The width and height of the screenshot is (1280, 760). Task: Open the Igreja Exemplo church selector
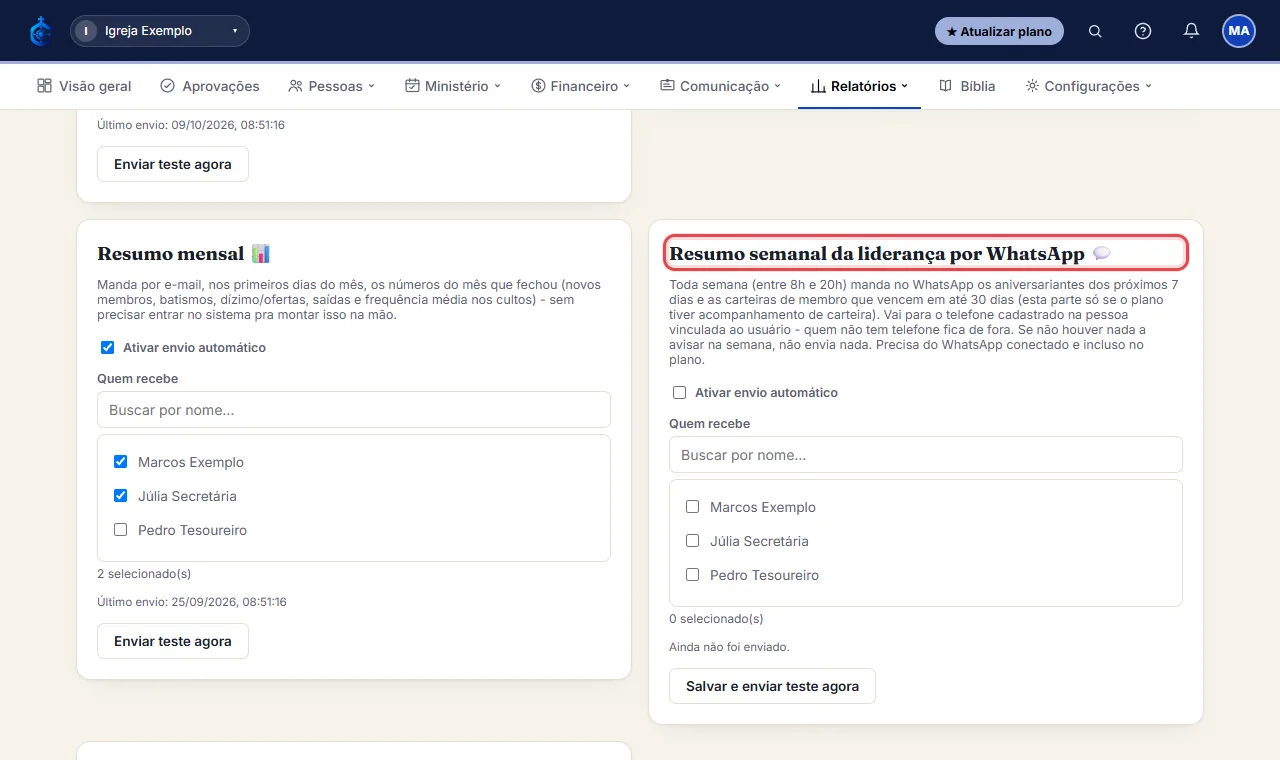click(x=160, y=31)
